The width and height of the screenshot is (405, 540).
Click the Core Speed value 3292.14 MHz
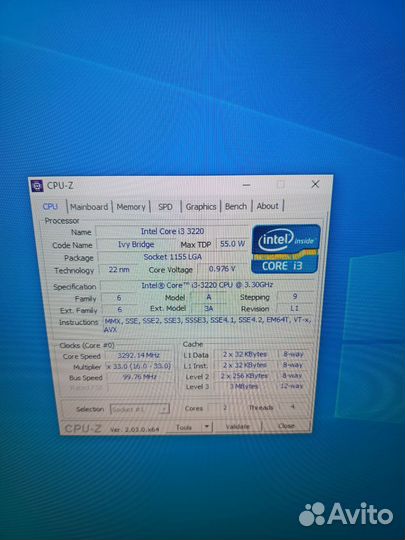click(x=138, y=355)
